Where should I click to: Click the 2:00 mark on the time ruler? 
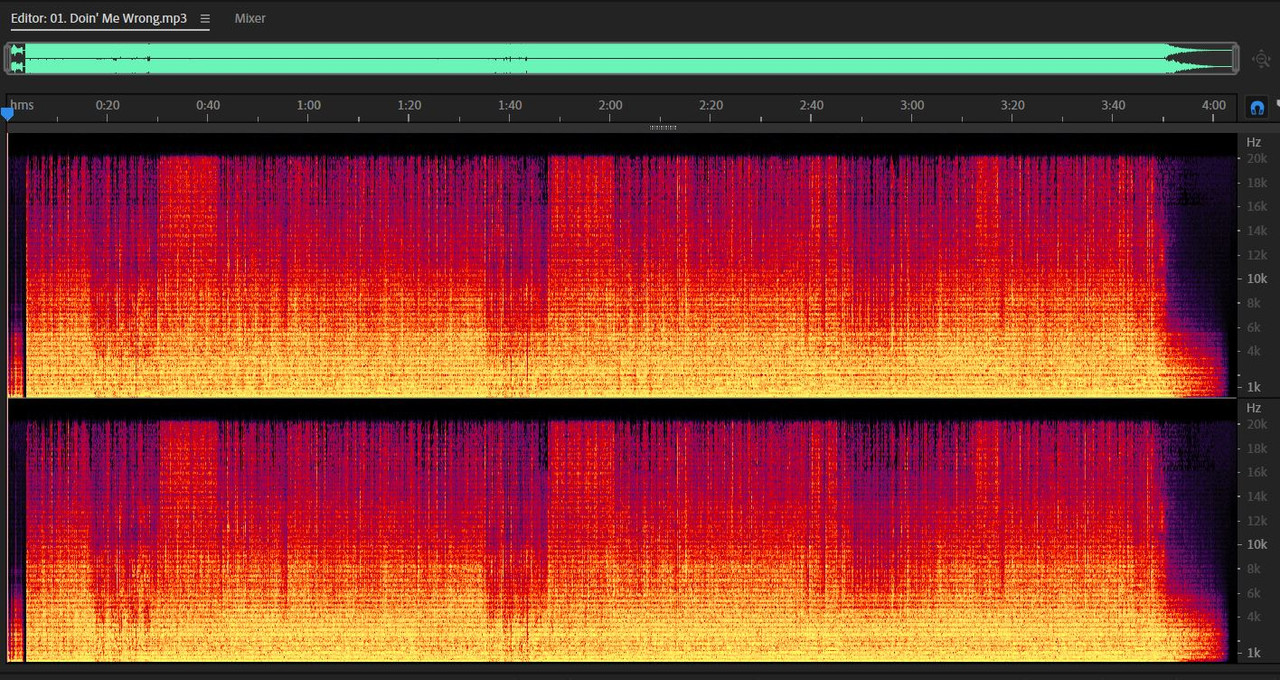click(610, 105)
